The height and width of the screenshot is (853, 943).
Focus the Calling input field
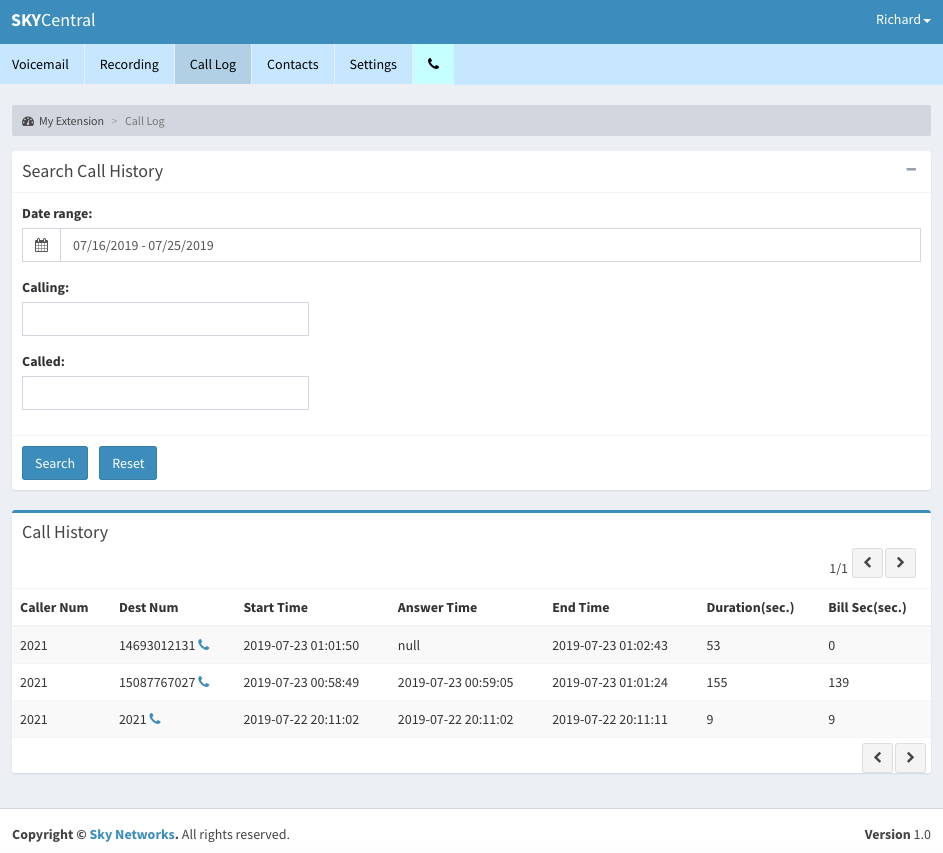point(165,319)
